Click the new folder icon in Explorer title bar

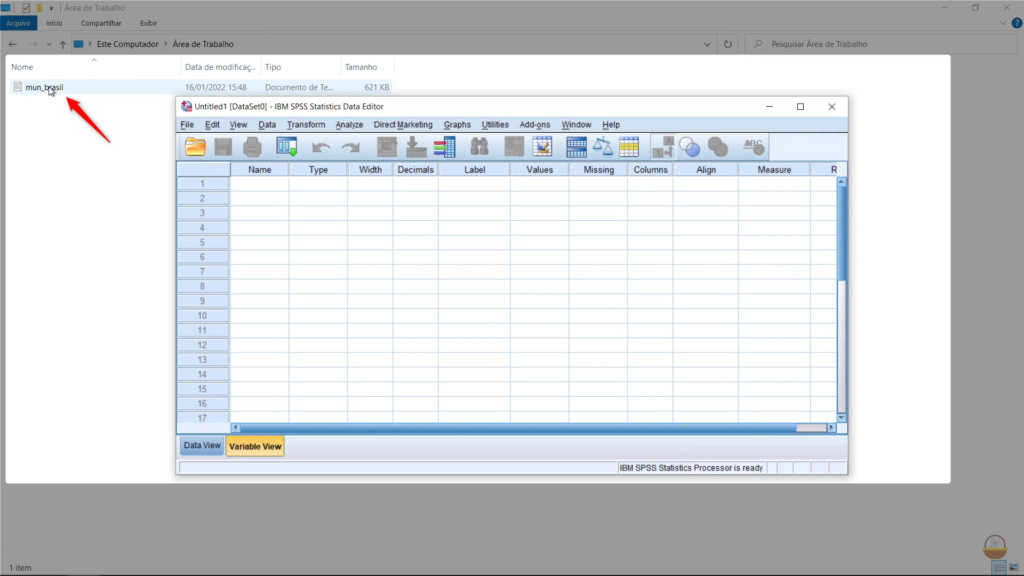click(x=39, y=8)
